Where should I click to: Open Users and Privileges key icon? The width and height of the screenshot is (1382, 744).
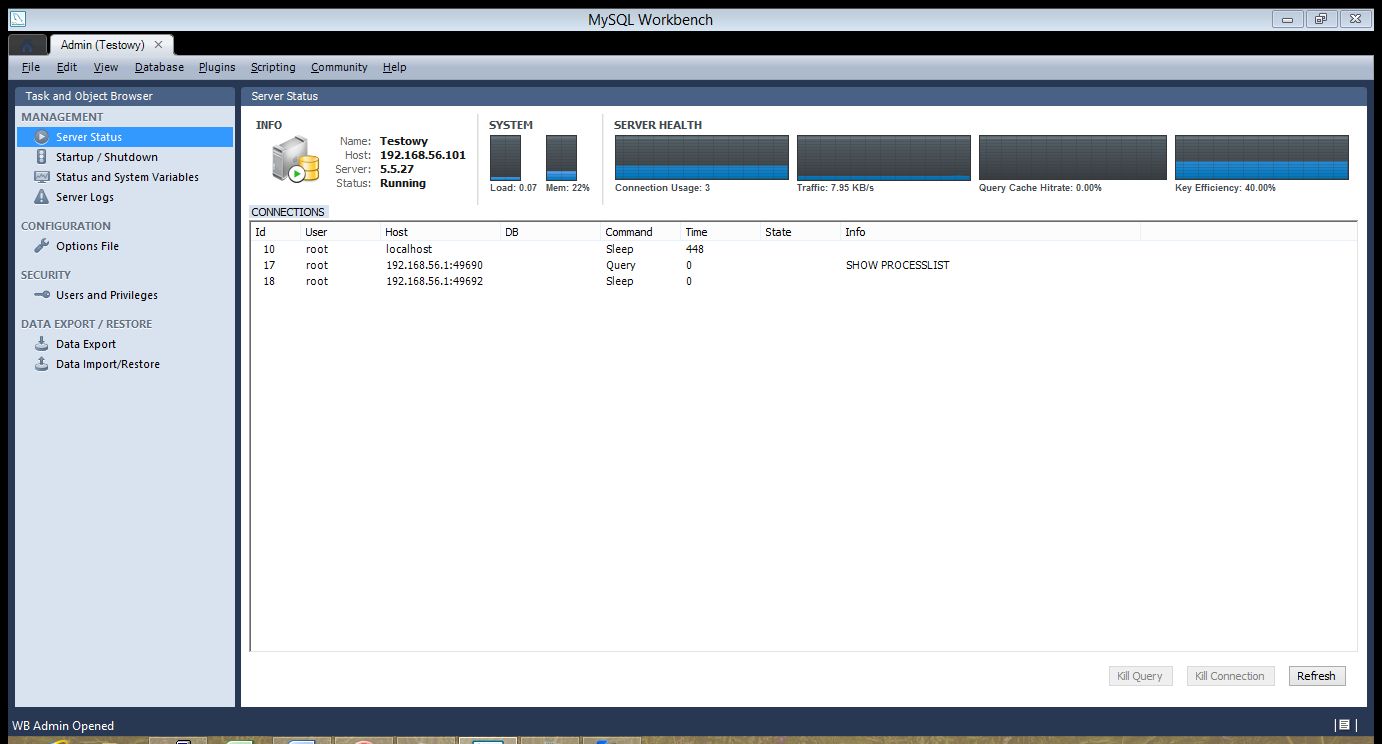pyautogui.click(x=41, y=295)
